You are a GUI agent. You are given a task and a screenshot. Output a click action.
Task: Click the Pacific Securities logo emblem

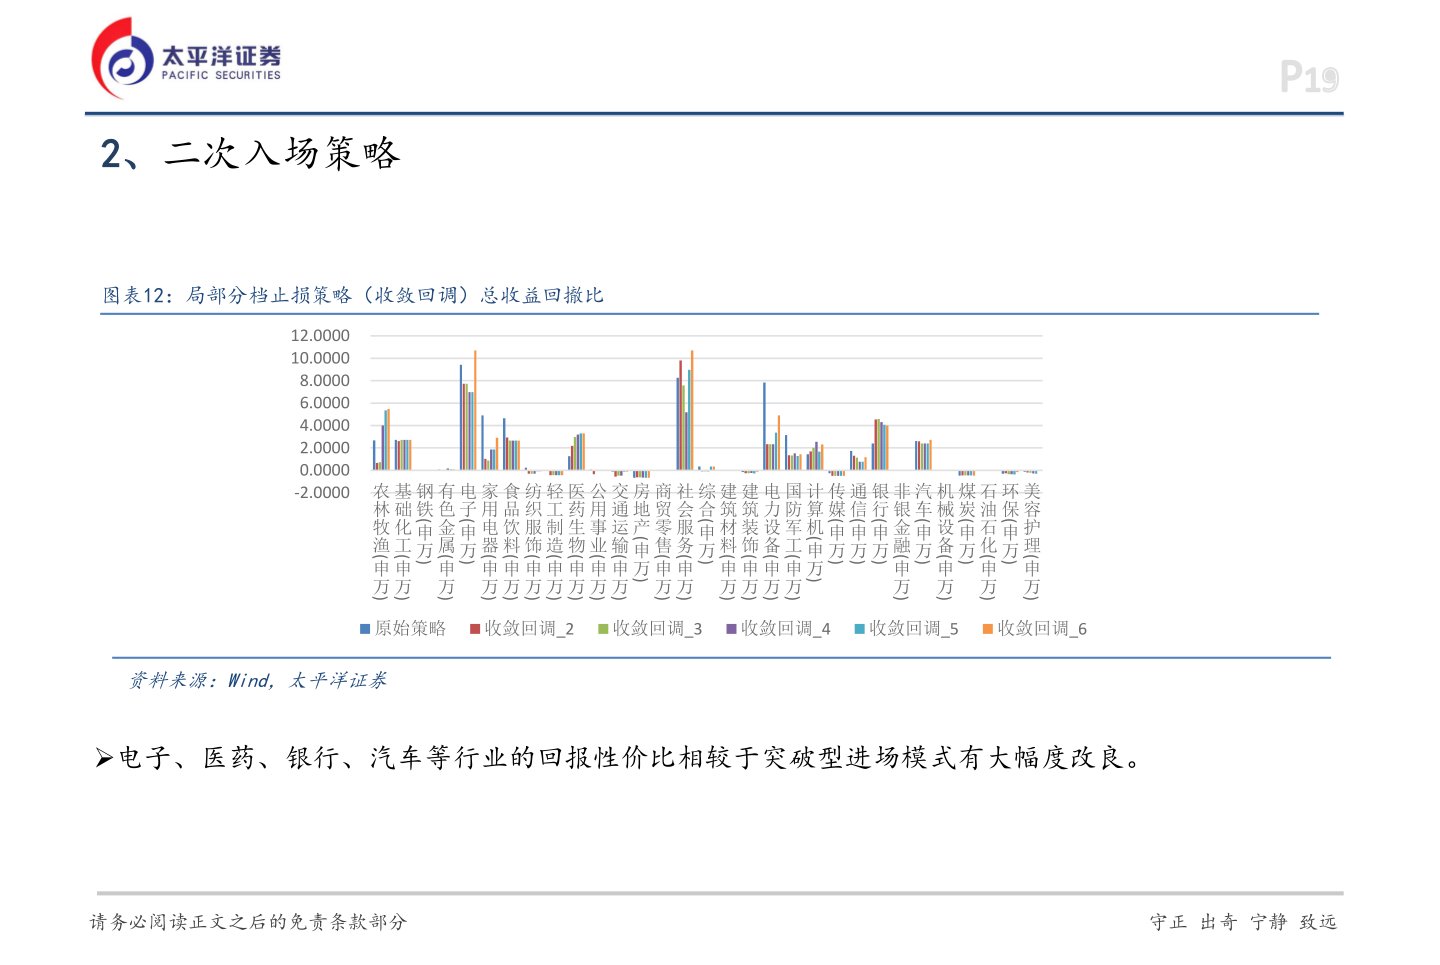(x=124, y=57)
